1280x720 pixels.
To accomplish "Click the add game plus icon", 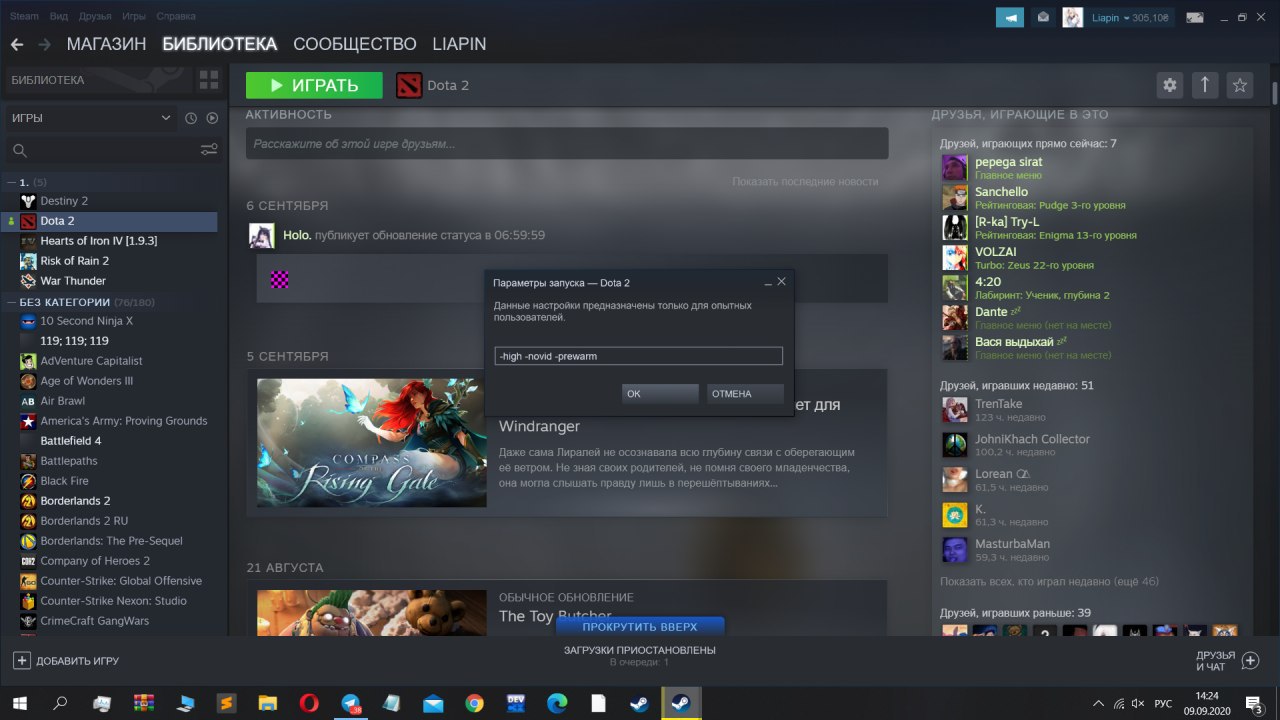I will (21, 661).
